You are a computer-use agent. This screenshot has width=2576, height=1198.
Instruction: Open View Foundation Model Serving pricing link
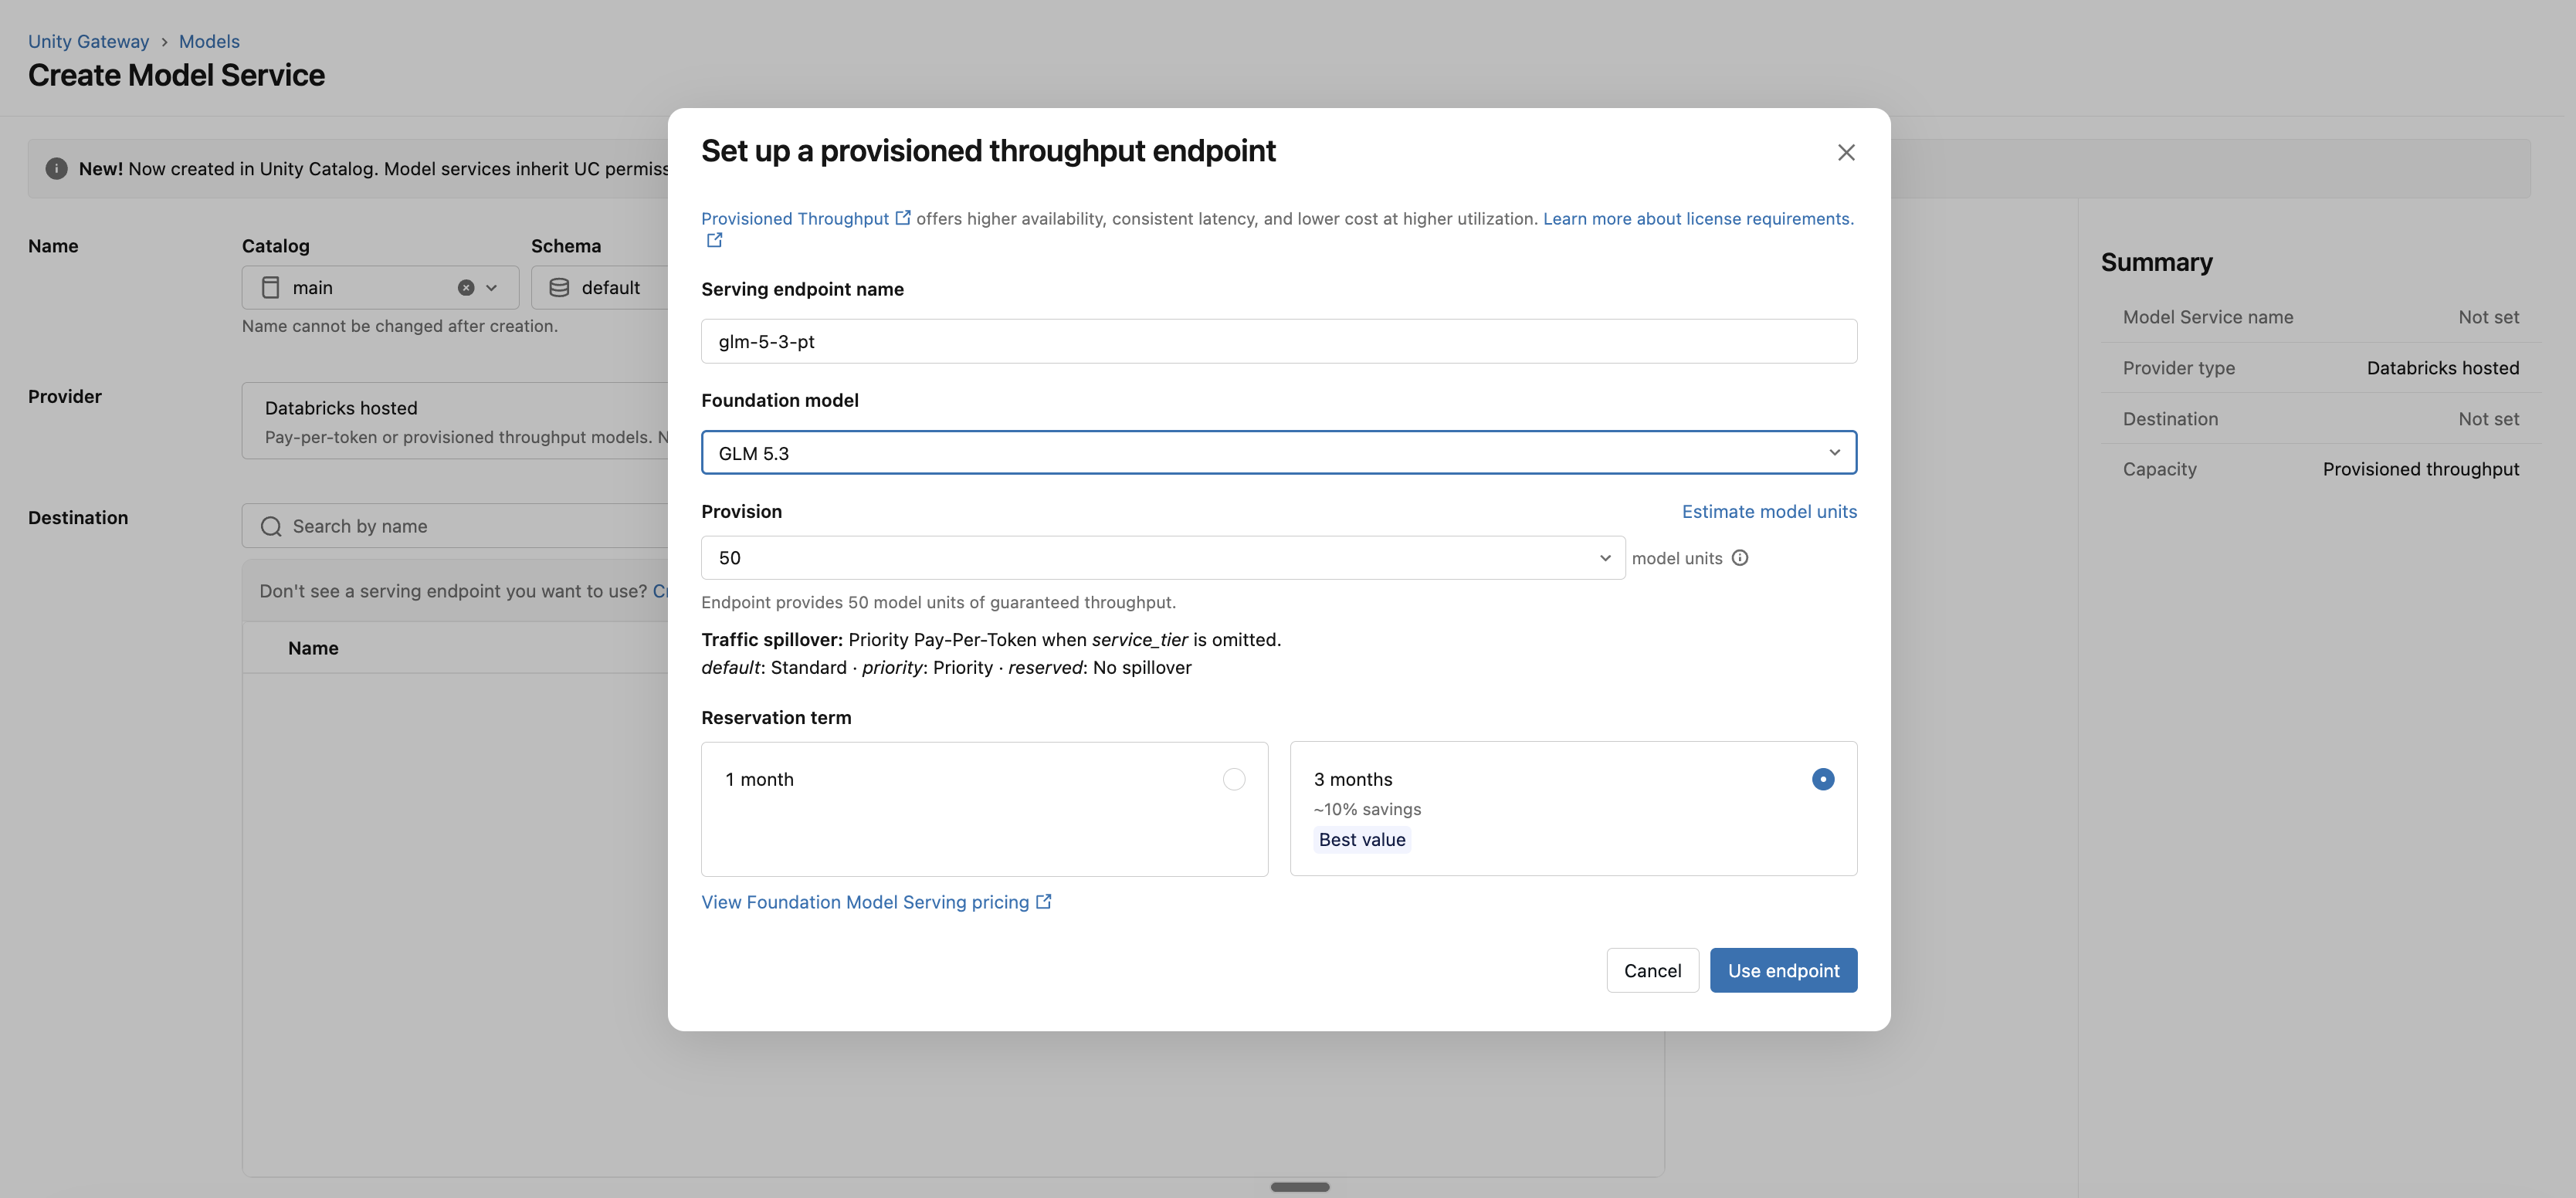[865, 902]
